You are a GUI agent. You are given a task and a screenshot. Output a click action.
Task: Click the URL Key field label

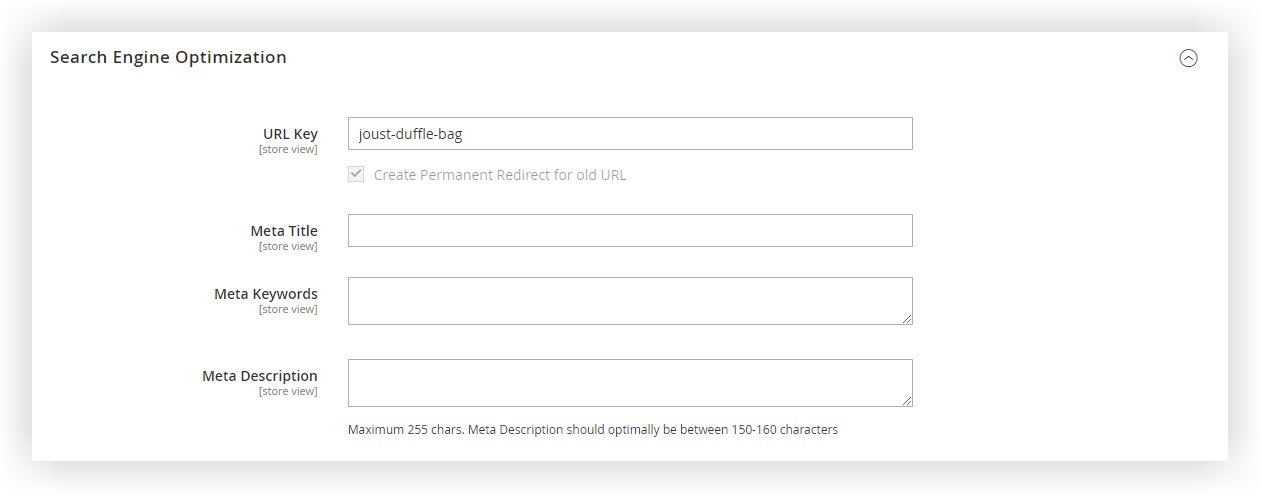290,134
